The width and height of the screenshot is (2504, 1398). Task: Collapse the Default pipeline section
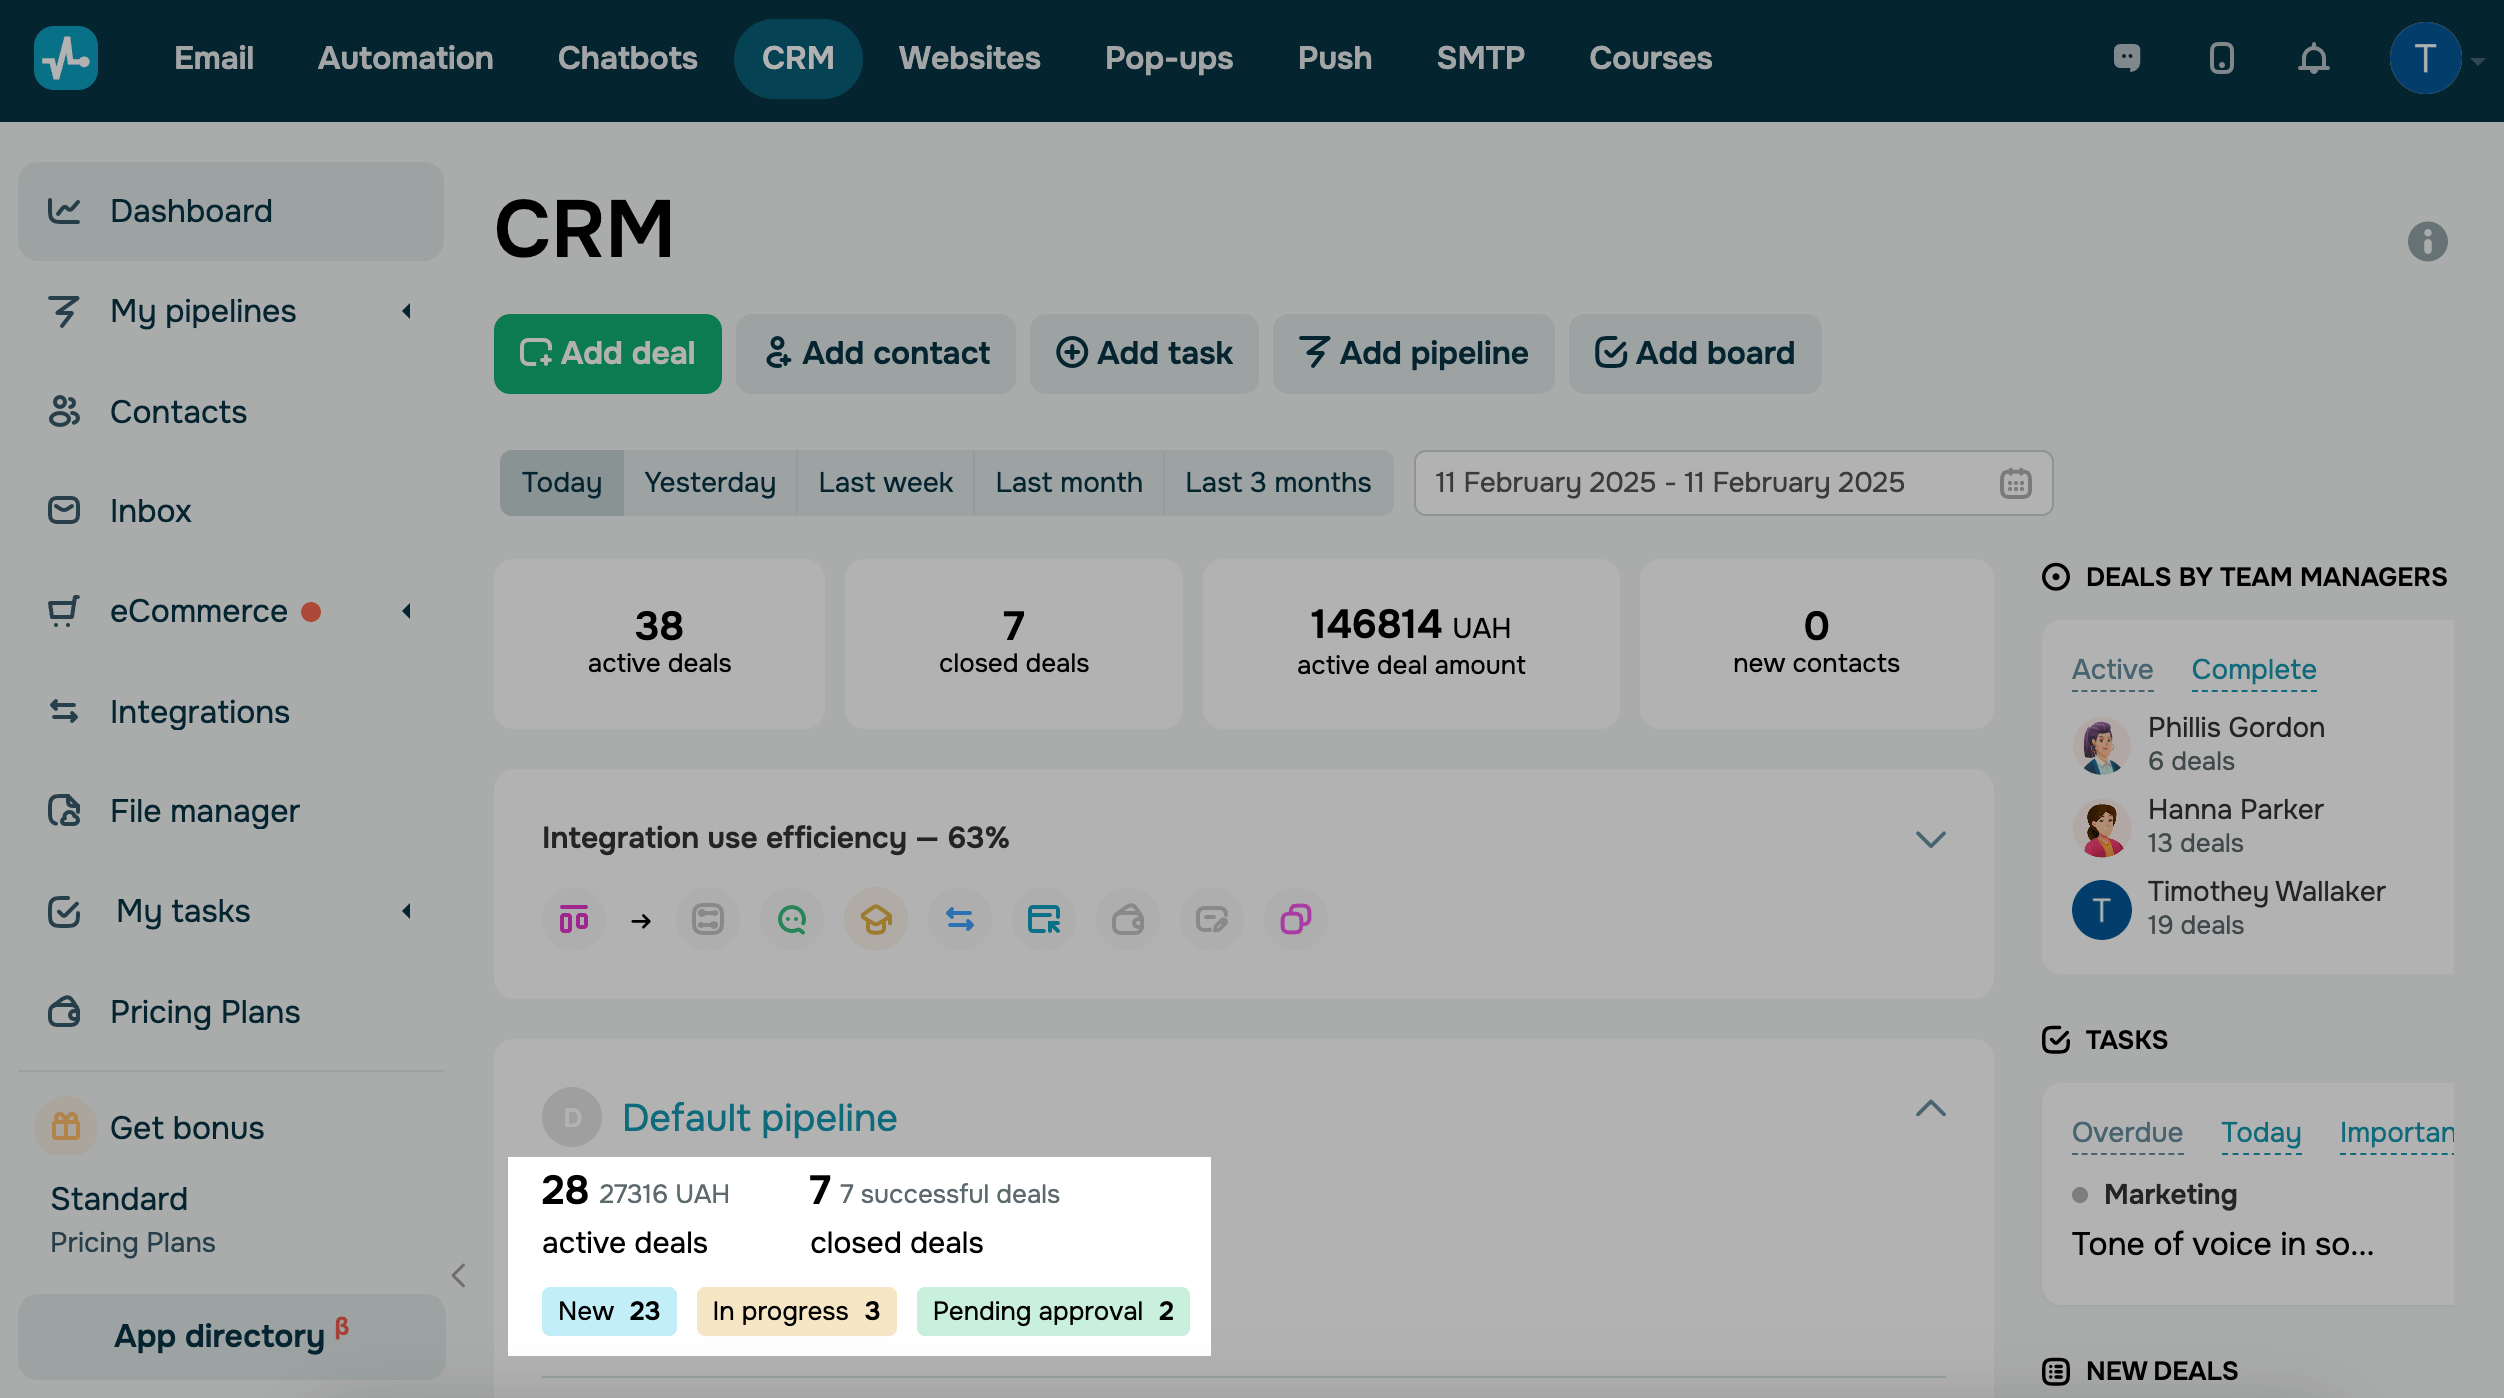click(1930, 1109)
